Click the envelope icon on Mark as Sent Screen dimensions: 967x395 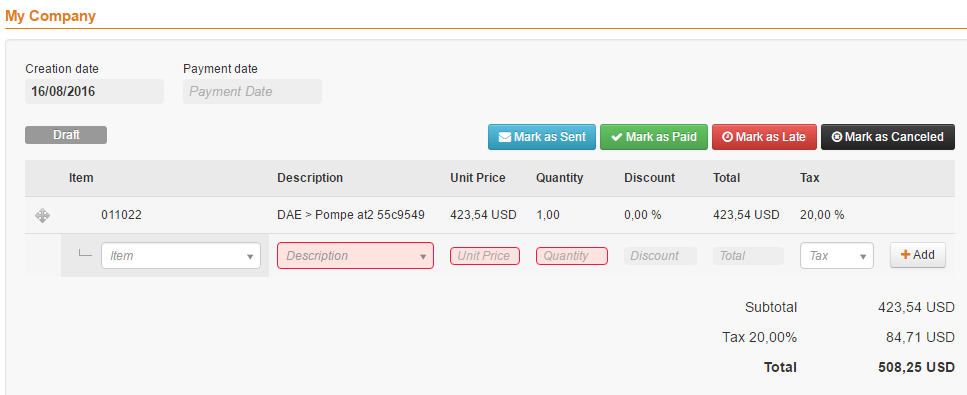click(x=504, y=137)
